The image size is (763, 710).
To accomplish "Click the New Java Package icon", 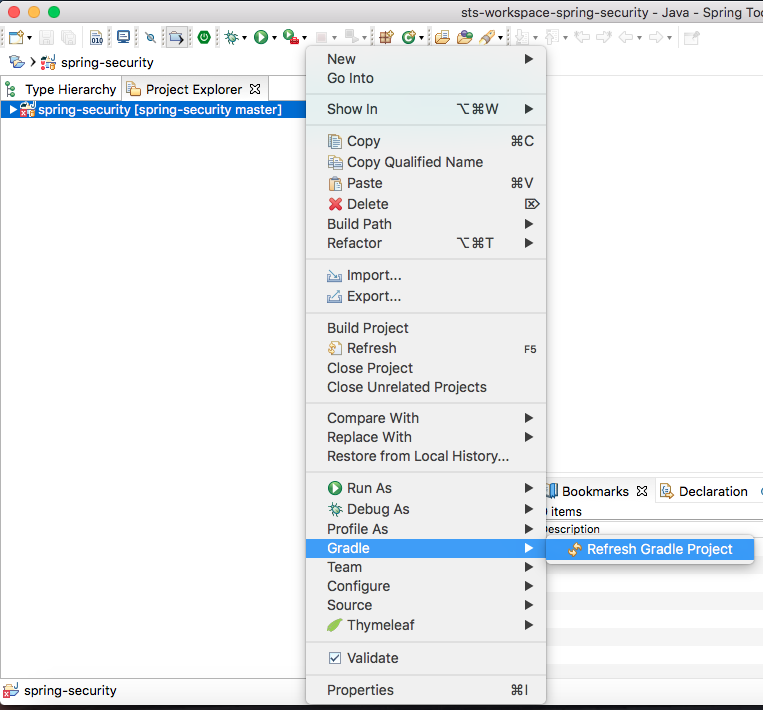I will (386, 37).
